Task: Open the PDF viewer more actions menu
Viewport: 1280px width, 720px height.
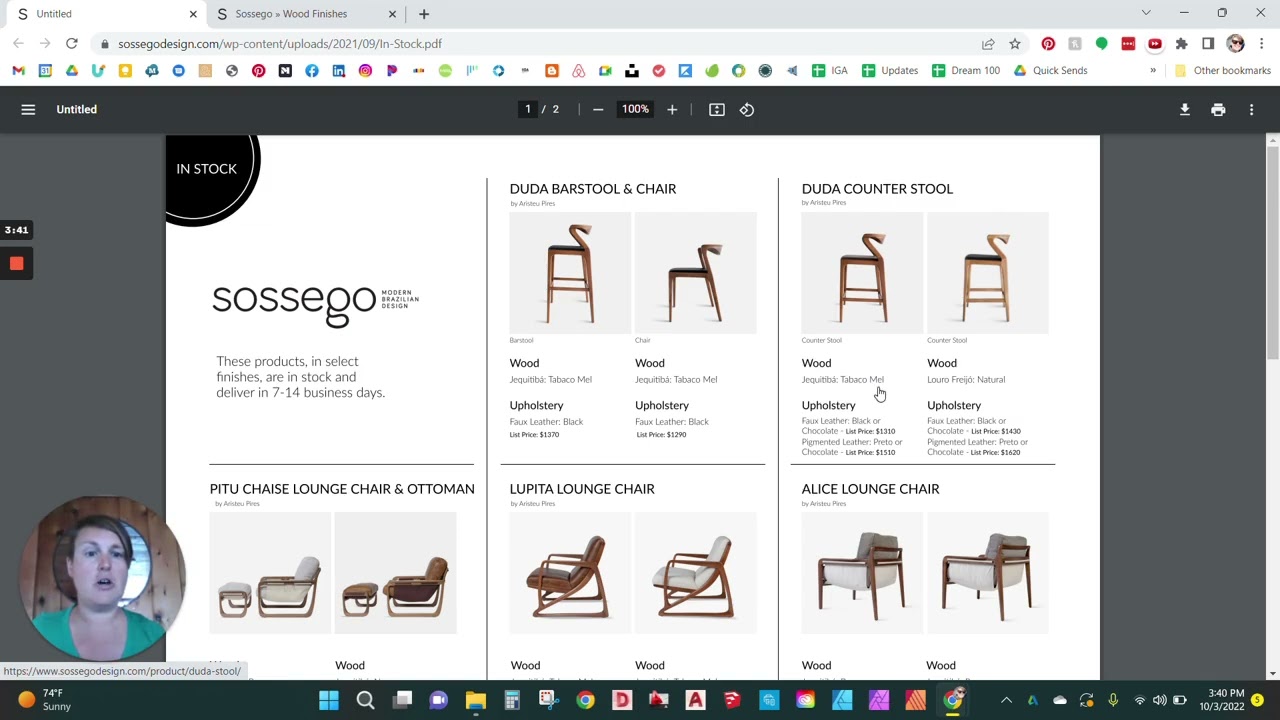Action: (x=1251, y=109)
